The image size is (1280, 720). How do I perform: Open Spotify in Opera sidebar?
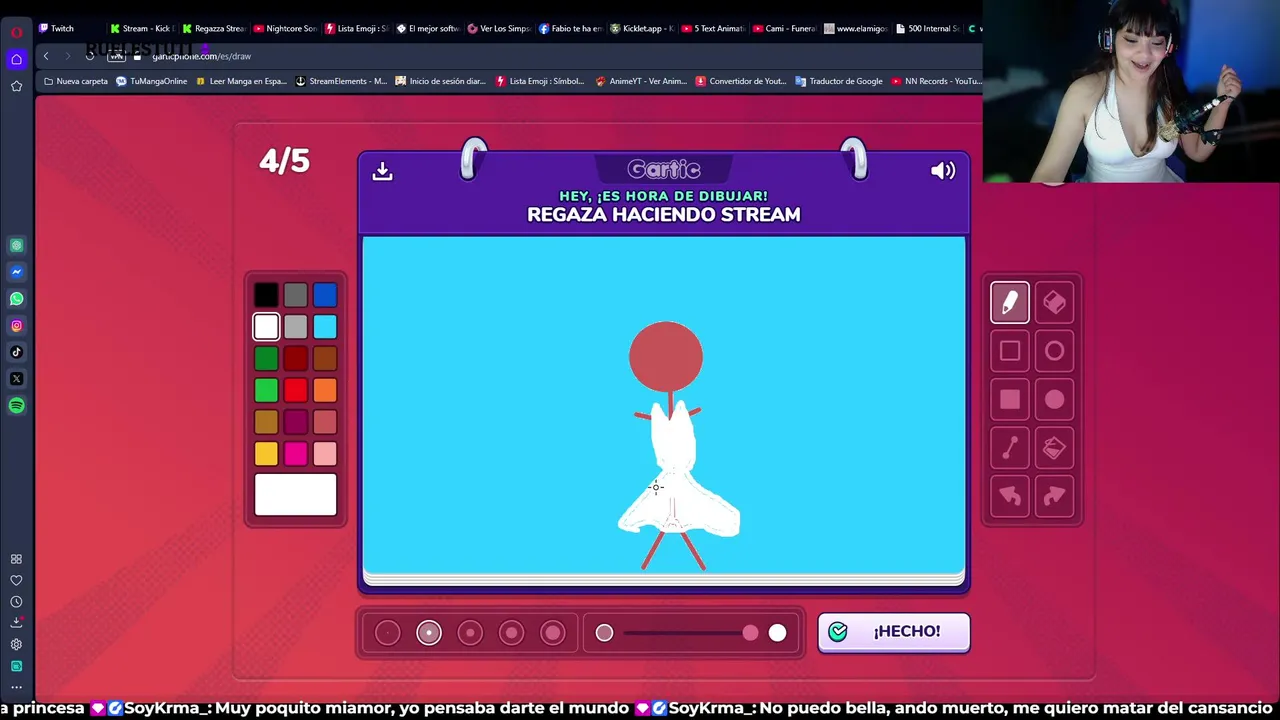click(x=16, y=405)
